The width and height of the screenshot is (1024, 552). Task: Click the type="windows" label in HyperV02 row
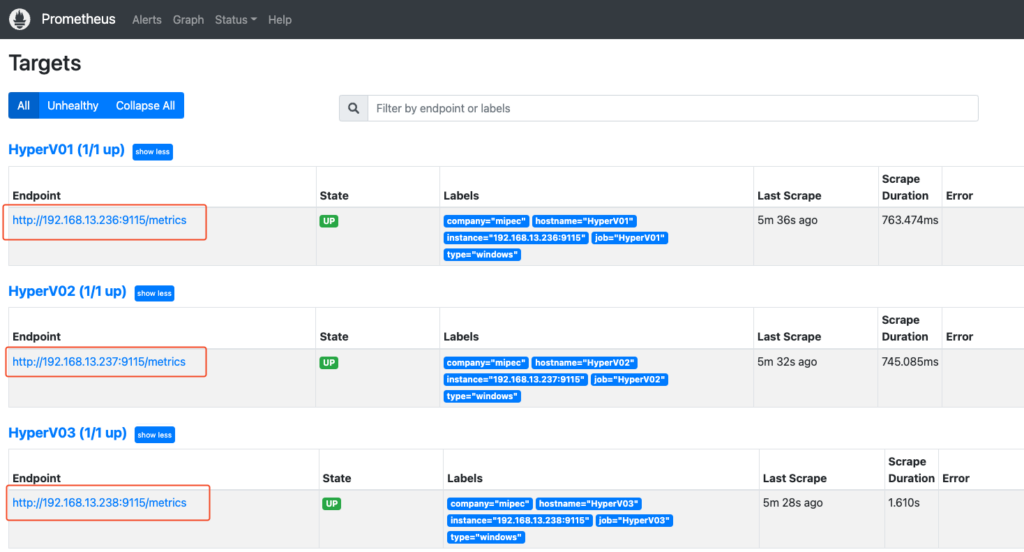pos(482,397)
